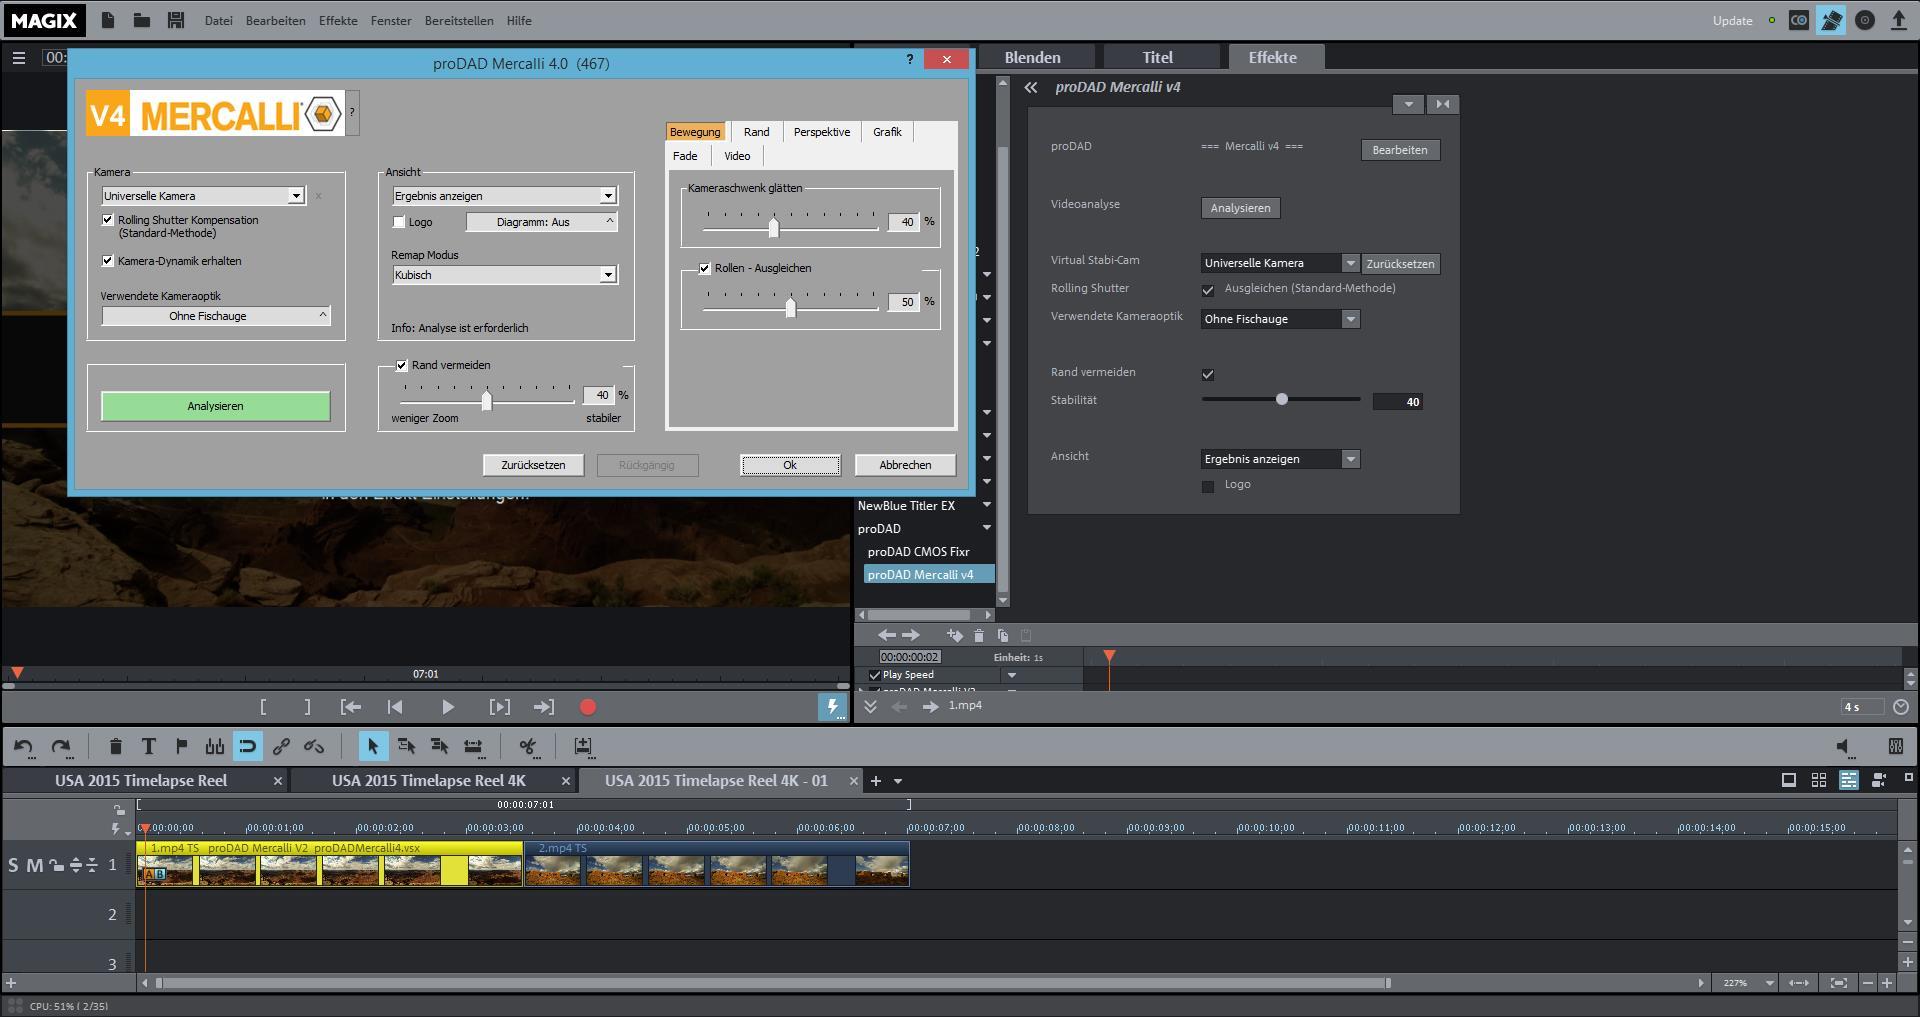Click the green Analysieren button
This screenshot has height=1017, width=1920.
click(216, 406)
